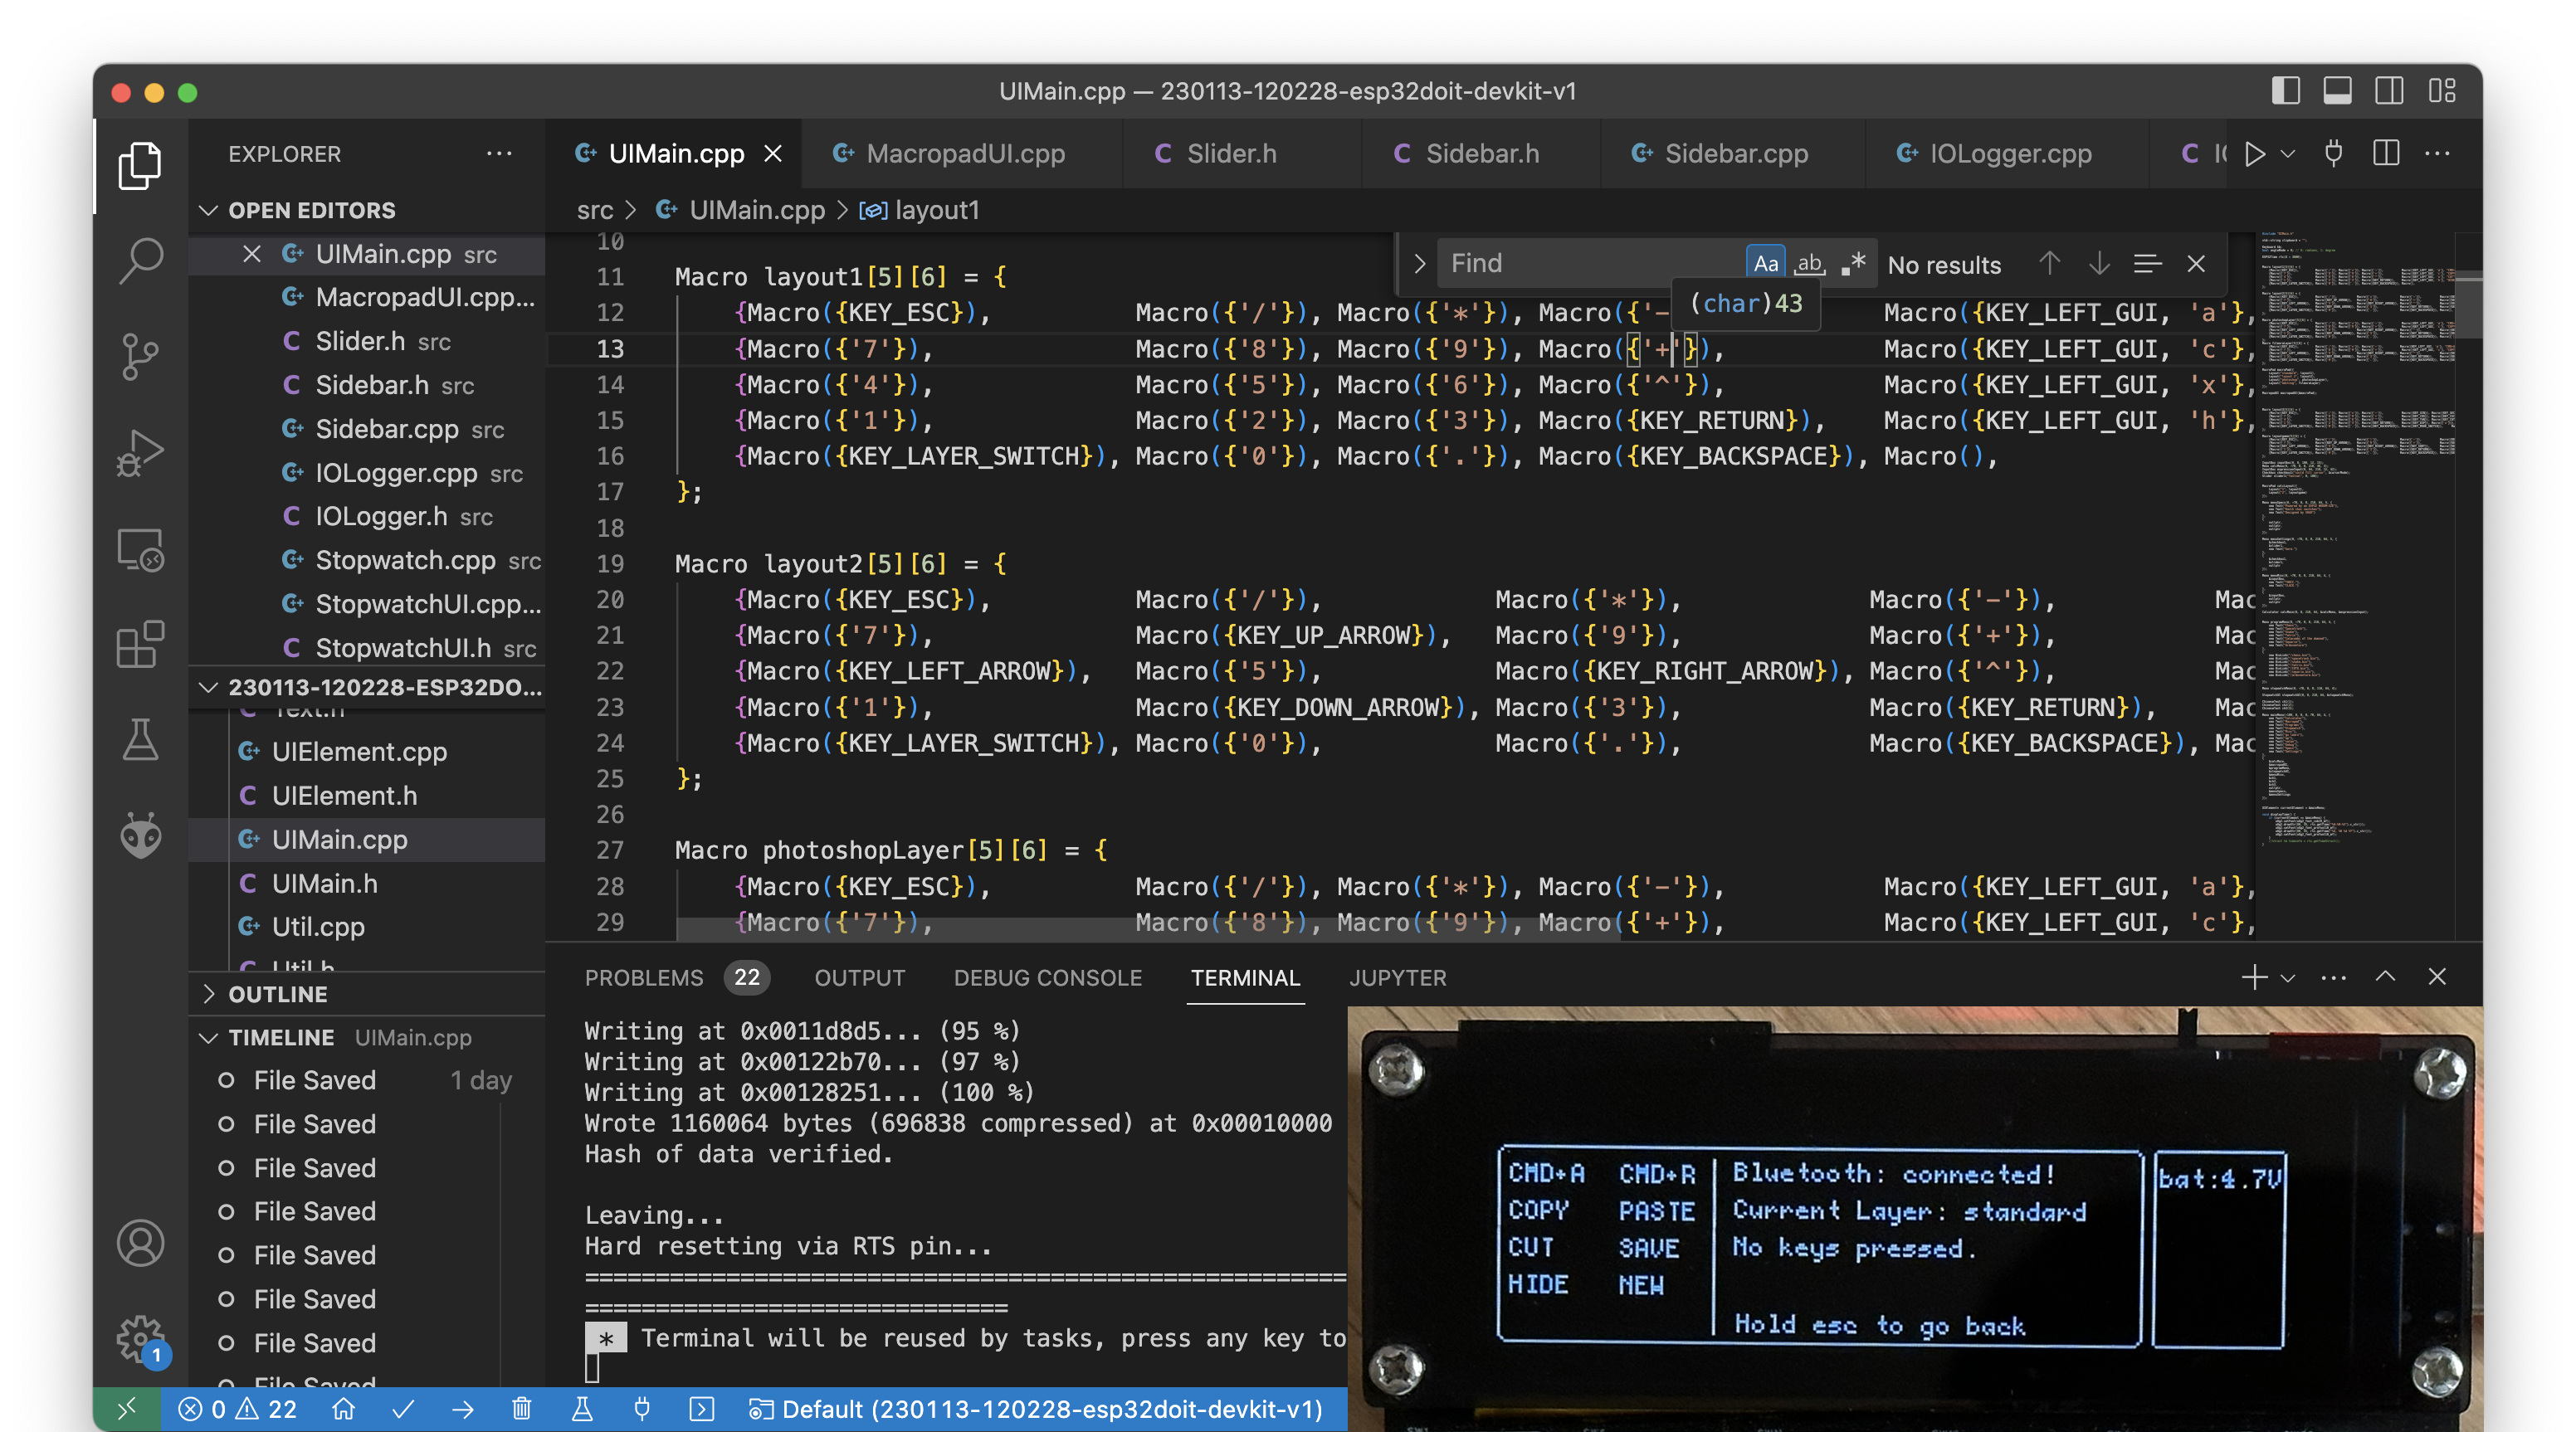Screen dimensions: 2576x1432
Task: Open the OUTPUT panel tab
Action: tap(859, 978)
